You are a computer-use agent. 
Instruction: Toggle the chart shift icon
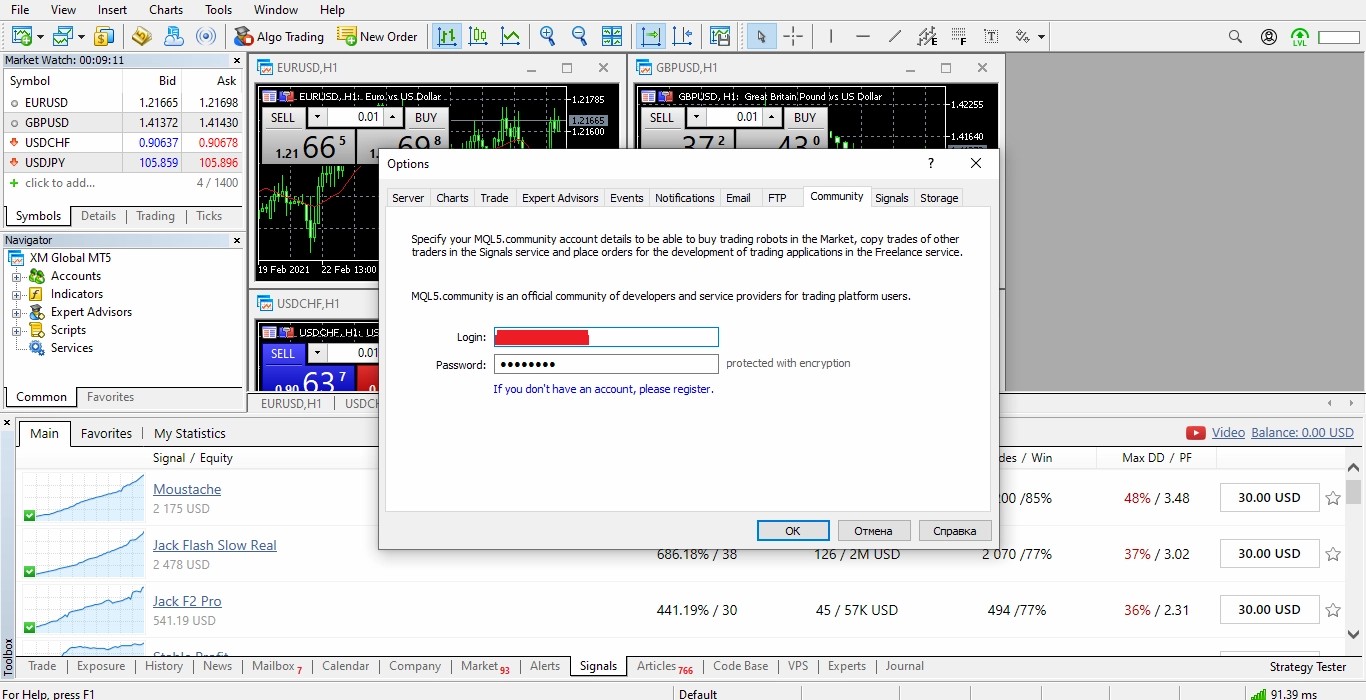[683, 37]
